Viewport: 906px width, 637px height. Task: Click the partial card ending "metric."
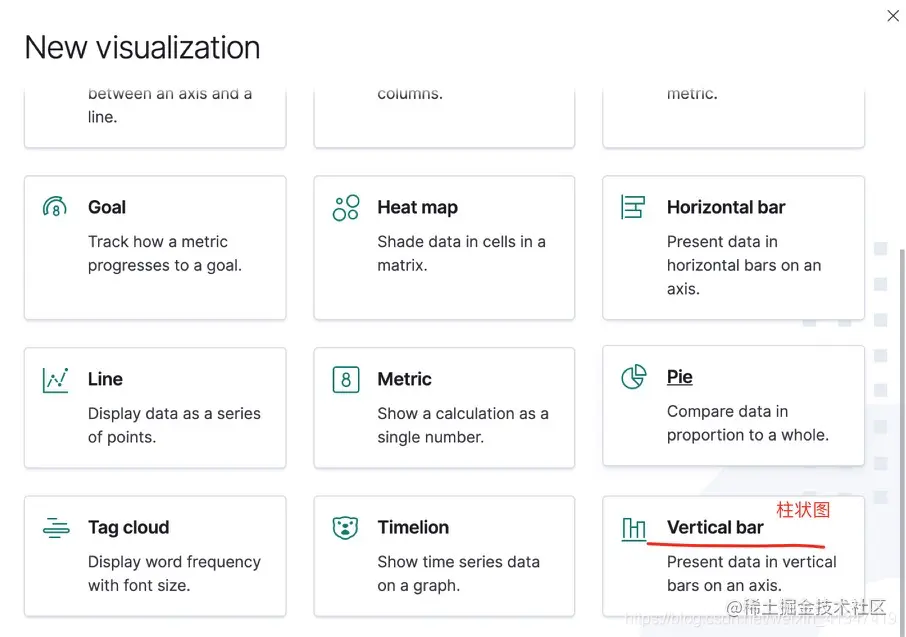[x=733, y=118]
